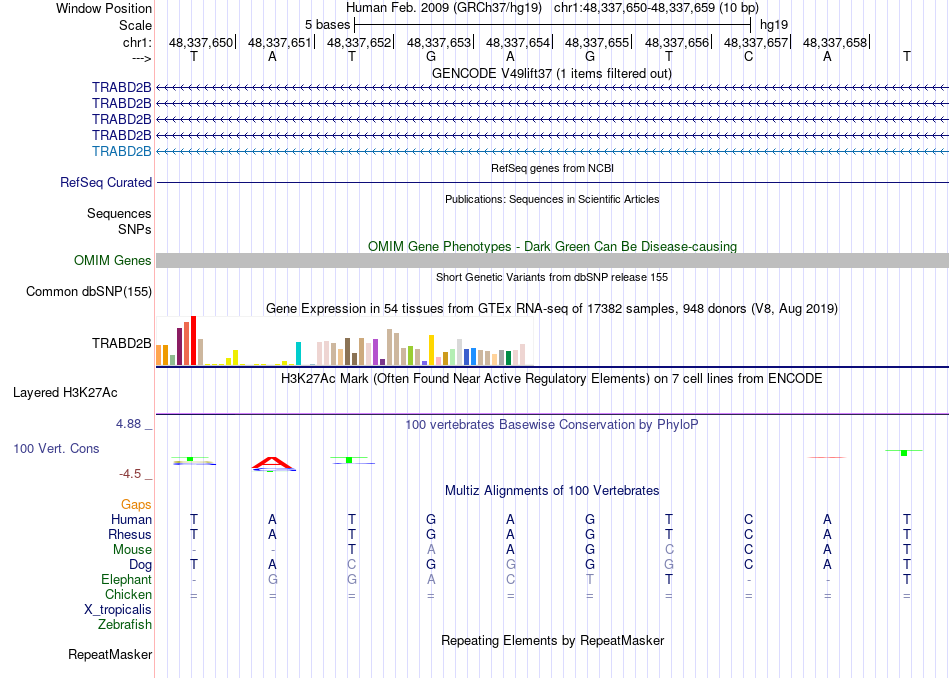Click the hg19 label beside scale bar
950x678 pixels.
click(x=774, y=25)
